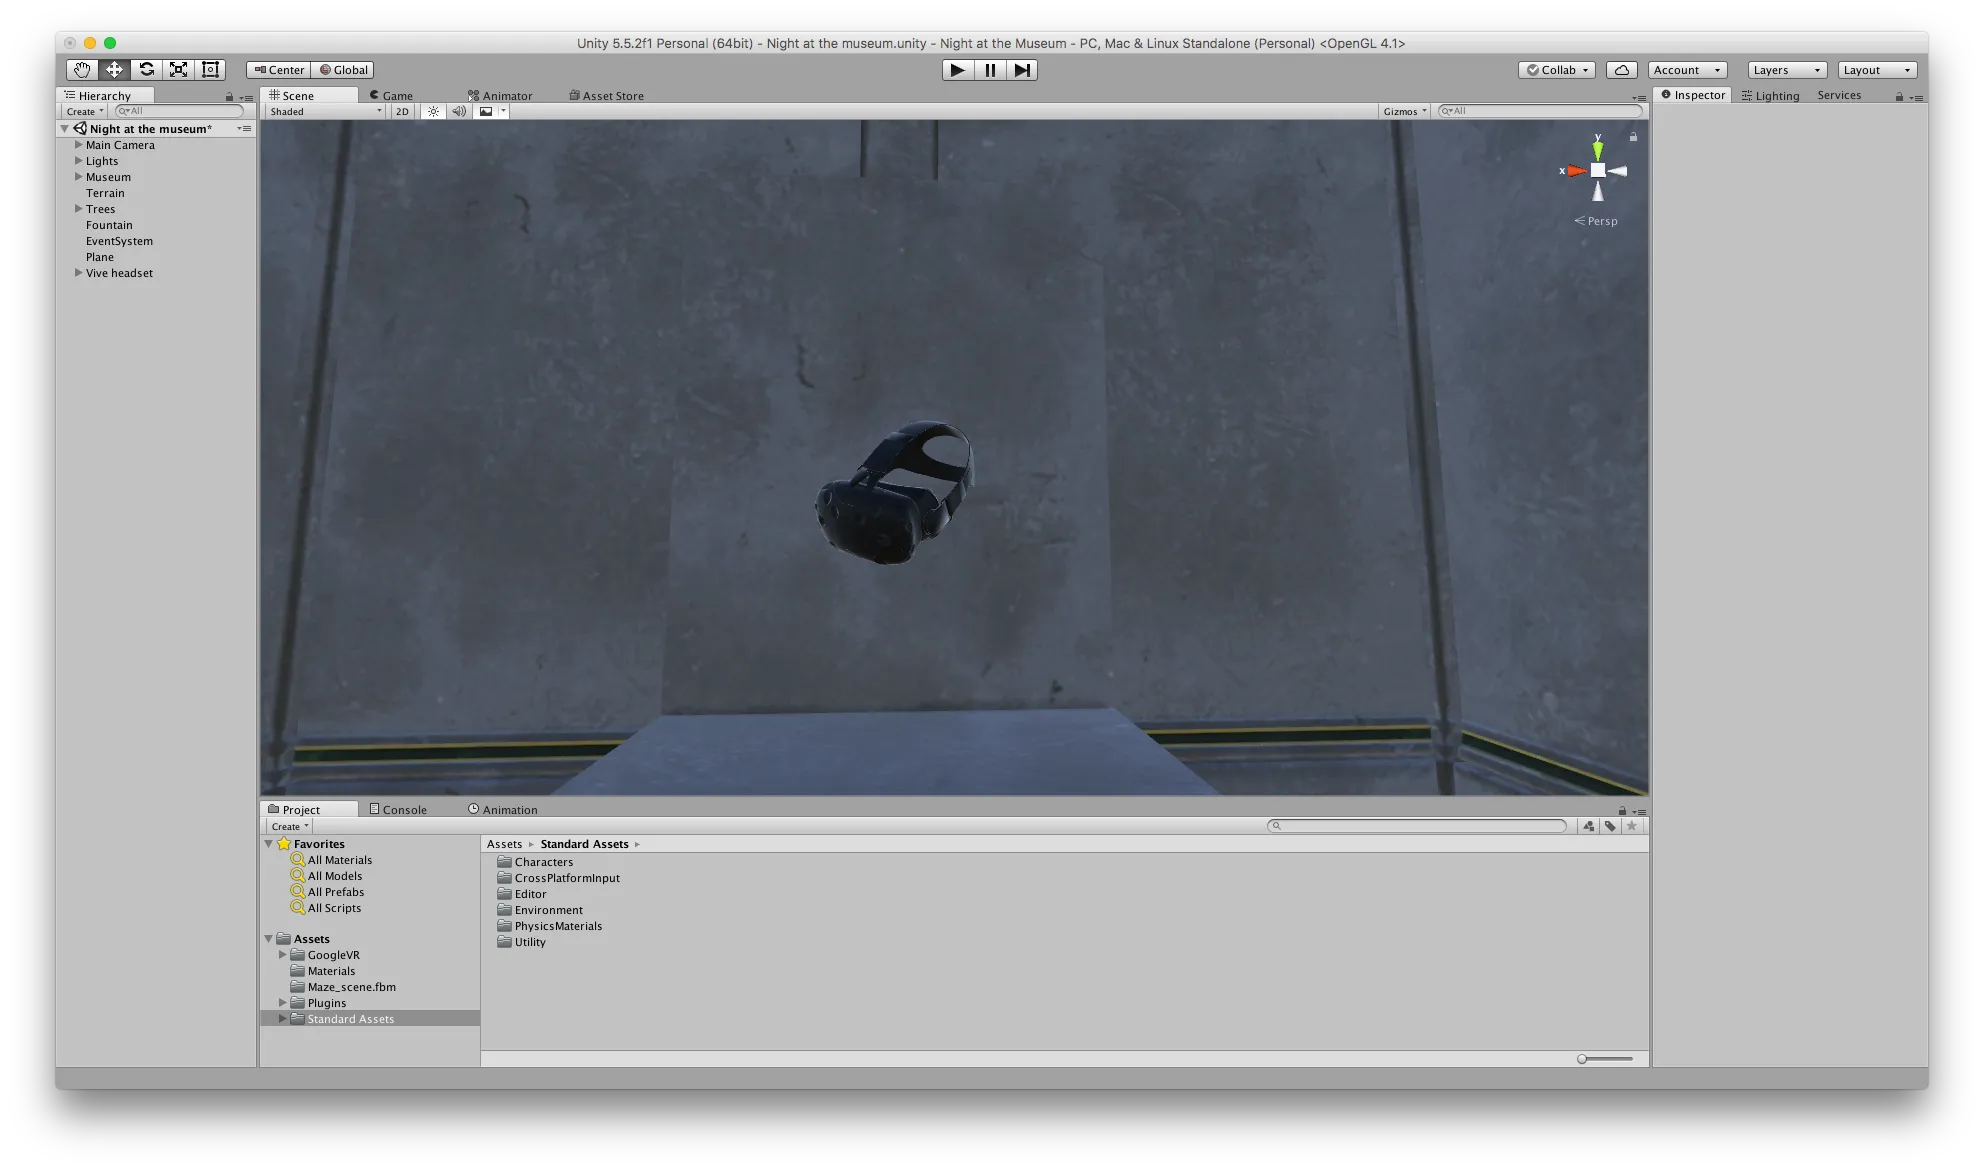This screenshot has width=1984, height=1169.
Task: Select the Scale tool
Action: tap(178, 70)
